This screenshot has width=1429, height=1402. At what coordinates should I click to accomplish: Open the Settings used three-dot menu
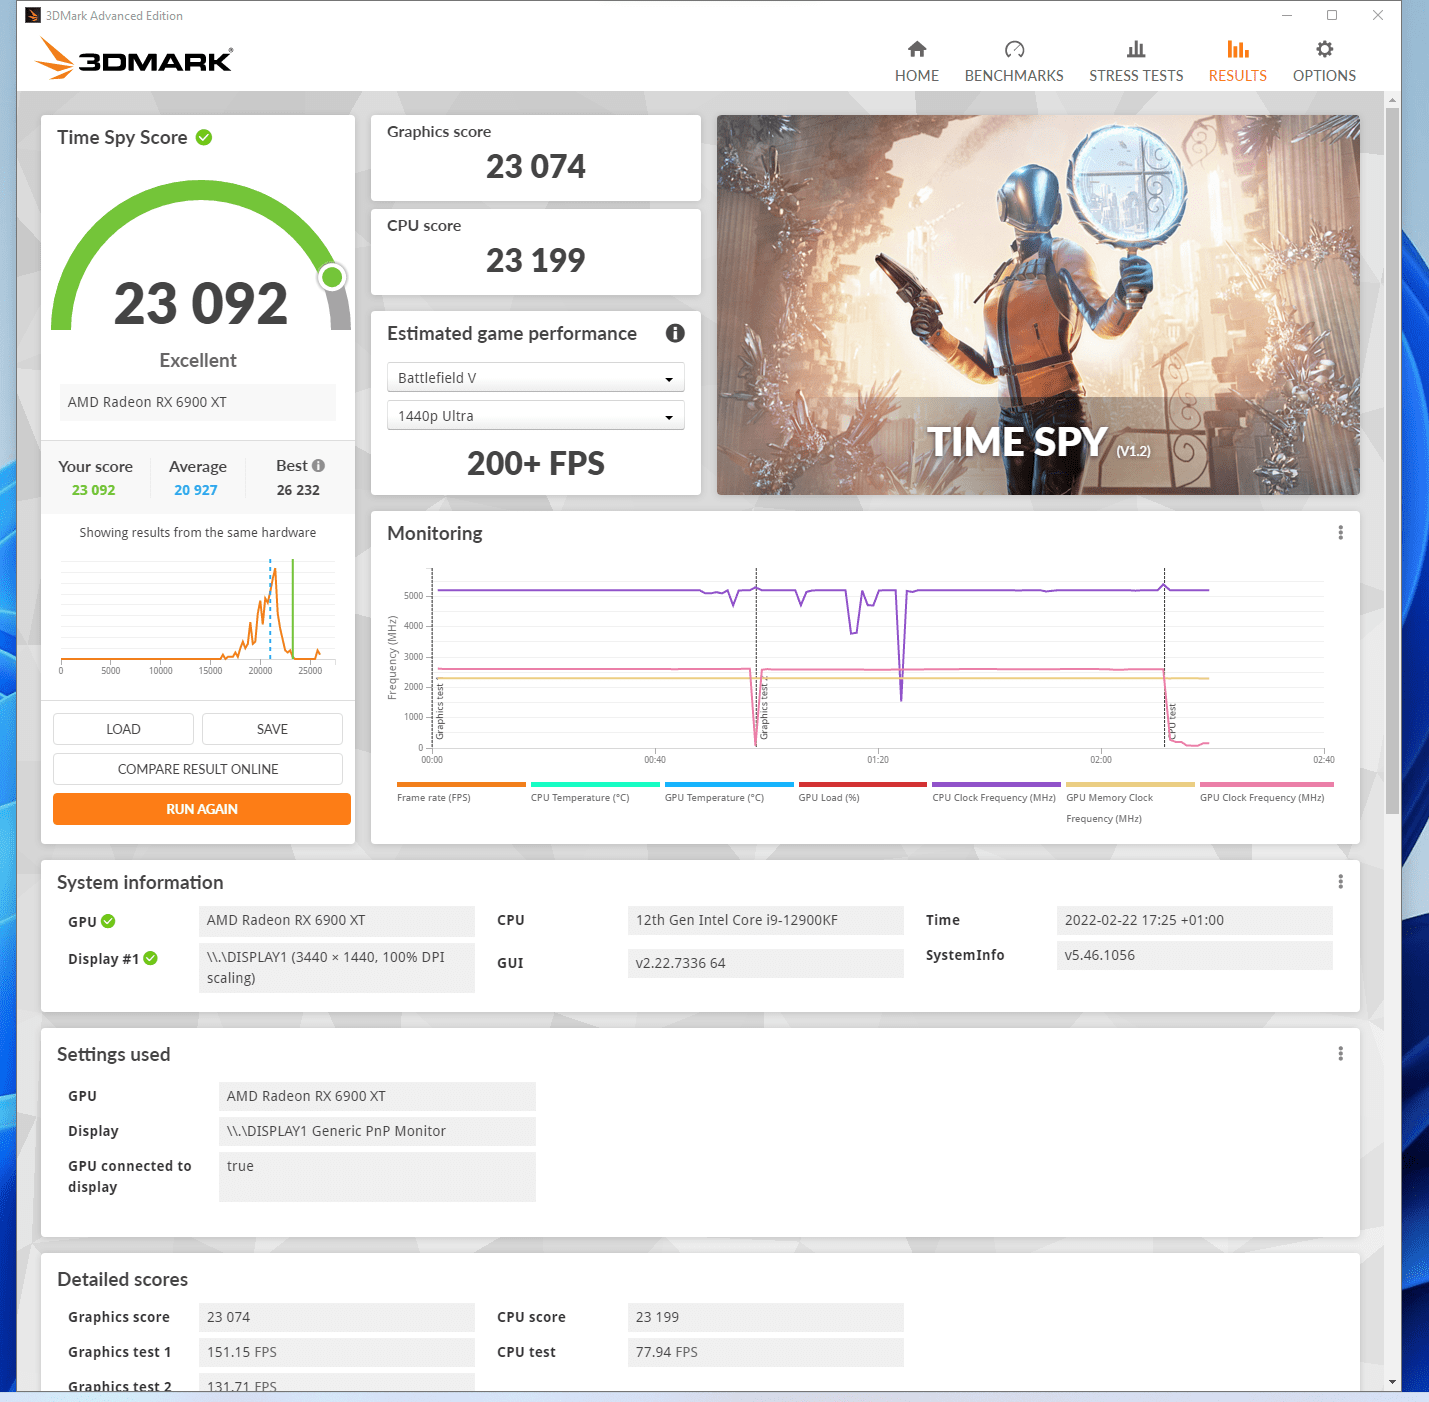click(1340, 1053)
